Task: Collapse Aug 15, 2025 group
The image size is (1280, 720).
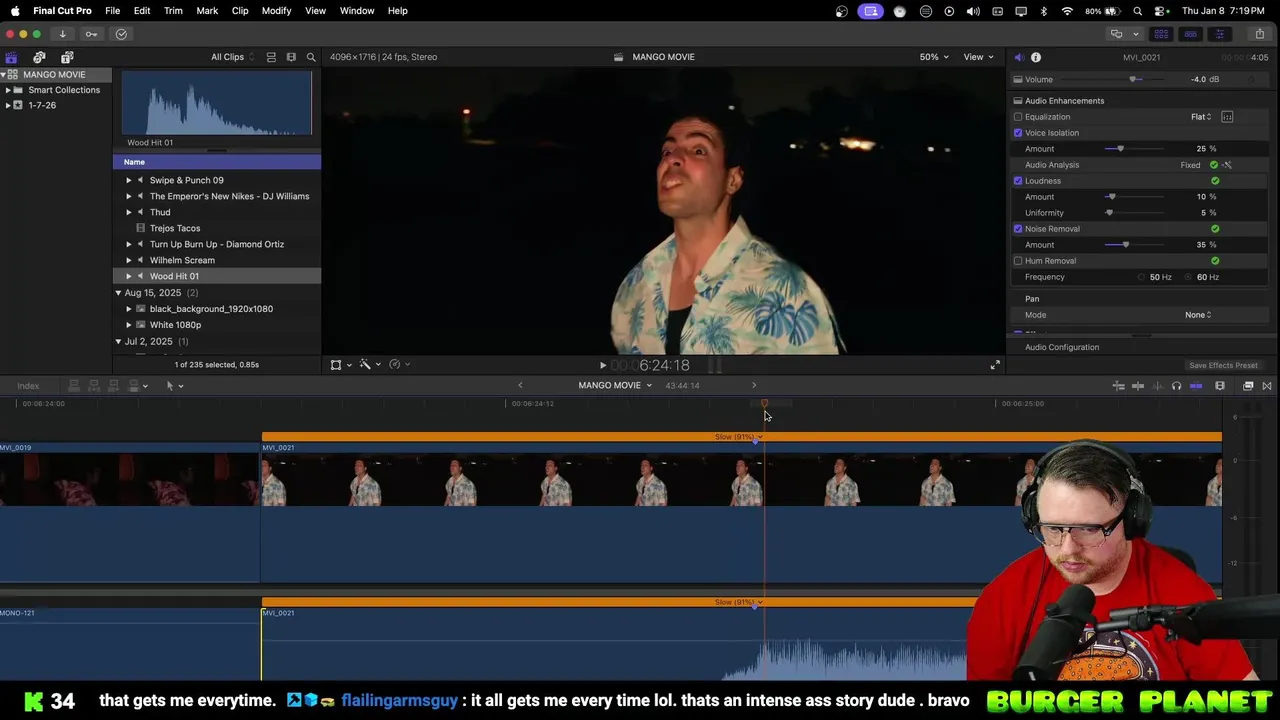Action: coord(118,293)
